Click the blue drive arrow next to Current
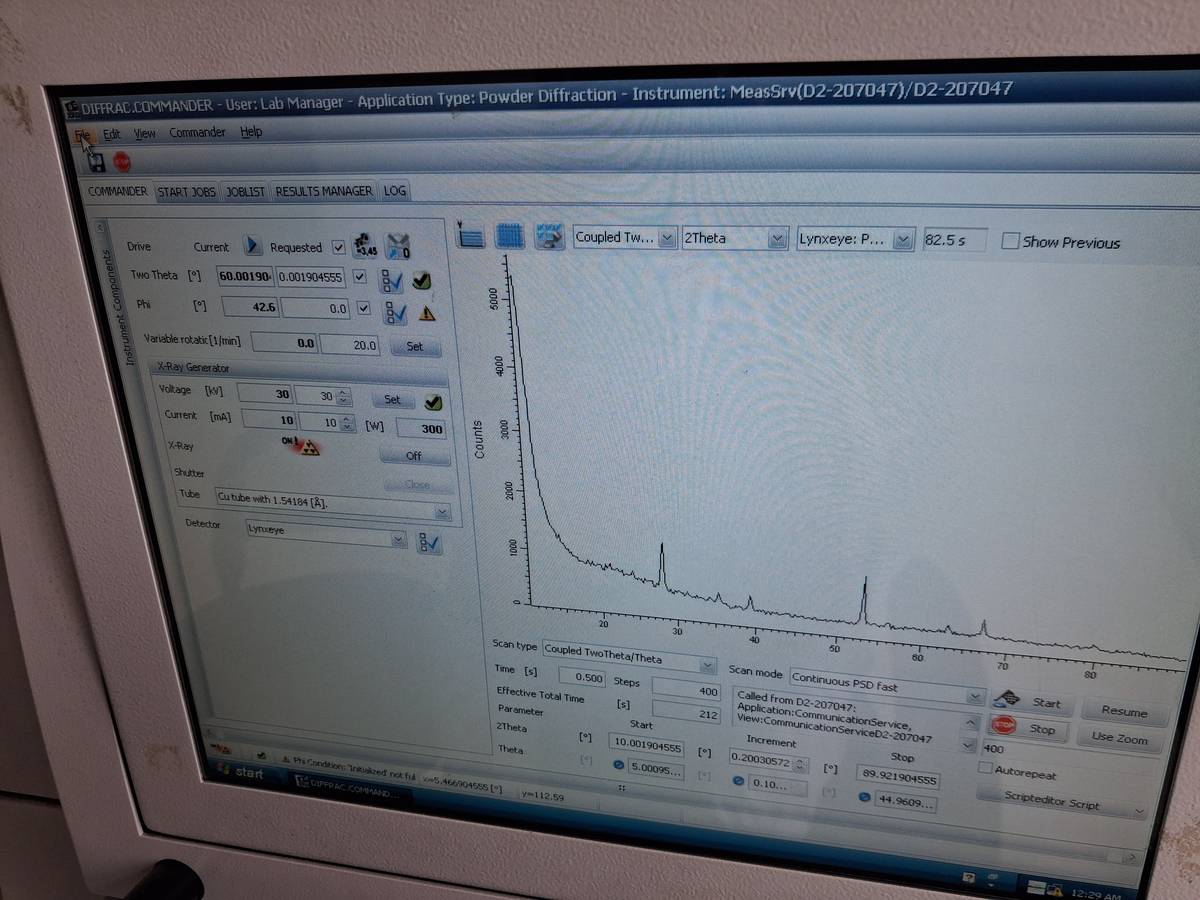1200x900 pixels. coord(252,245)
